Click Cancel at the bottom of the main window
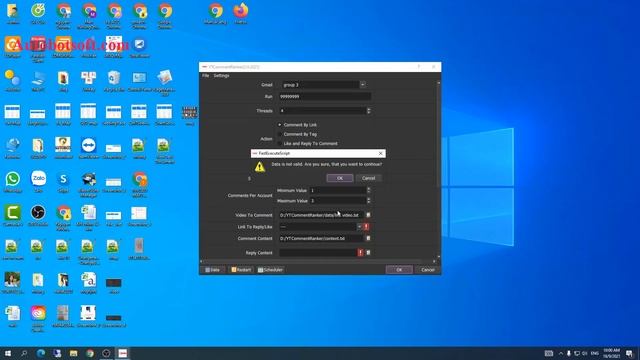The height and width of the screenshot is (360, 640). pyautogui.click(x=427, y=270)
